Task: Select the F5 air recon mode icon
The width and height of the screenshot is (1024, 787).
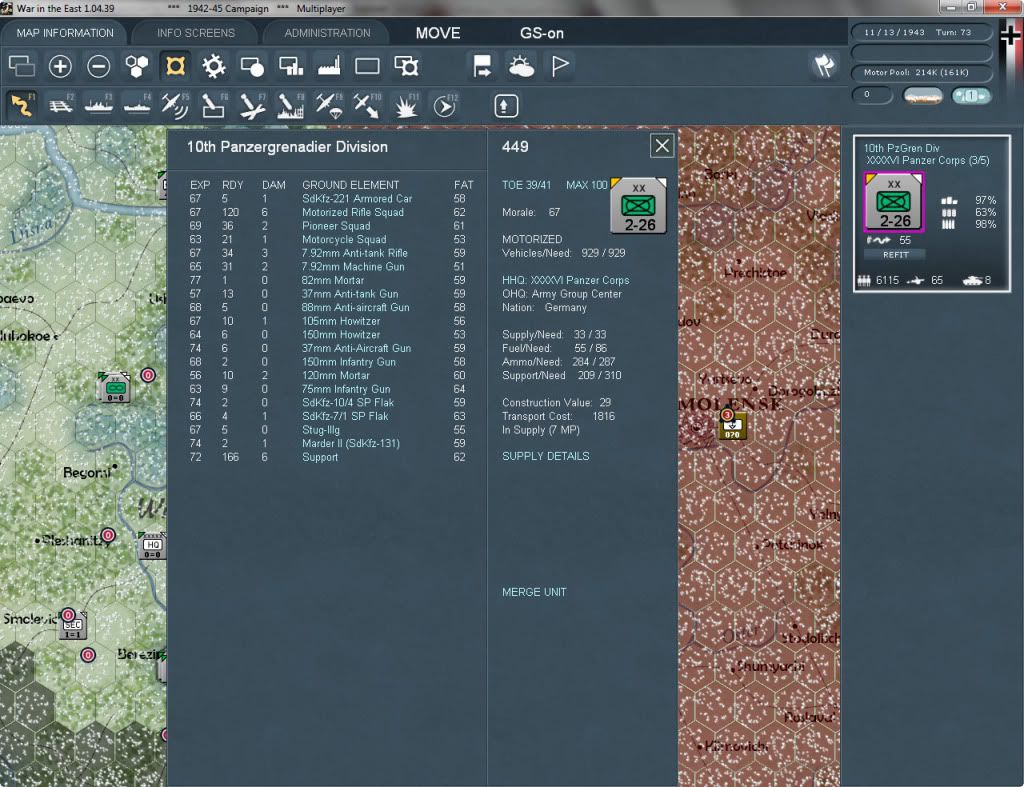Action: click(175, 105)
